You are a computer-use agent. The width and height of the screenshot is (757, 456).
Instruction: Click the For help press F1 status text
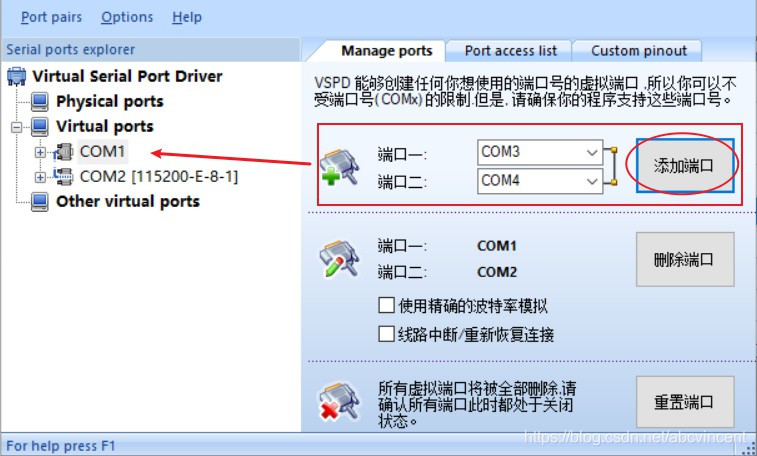click(61, 446)
